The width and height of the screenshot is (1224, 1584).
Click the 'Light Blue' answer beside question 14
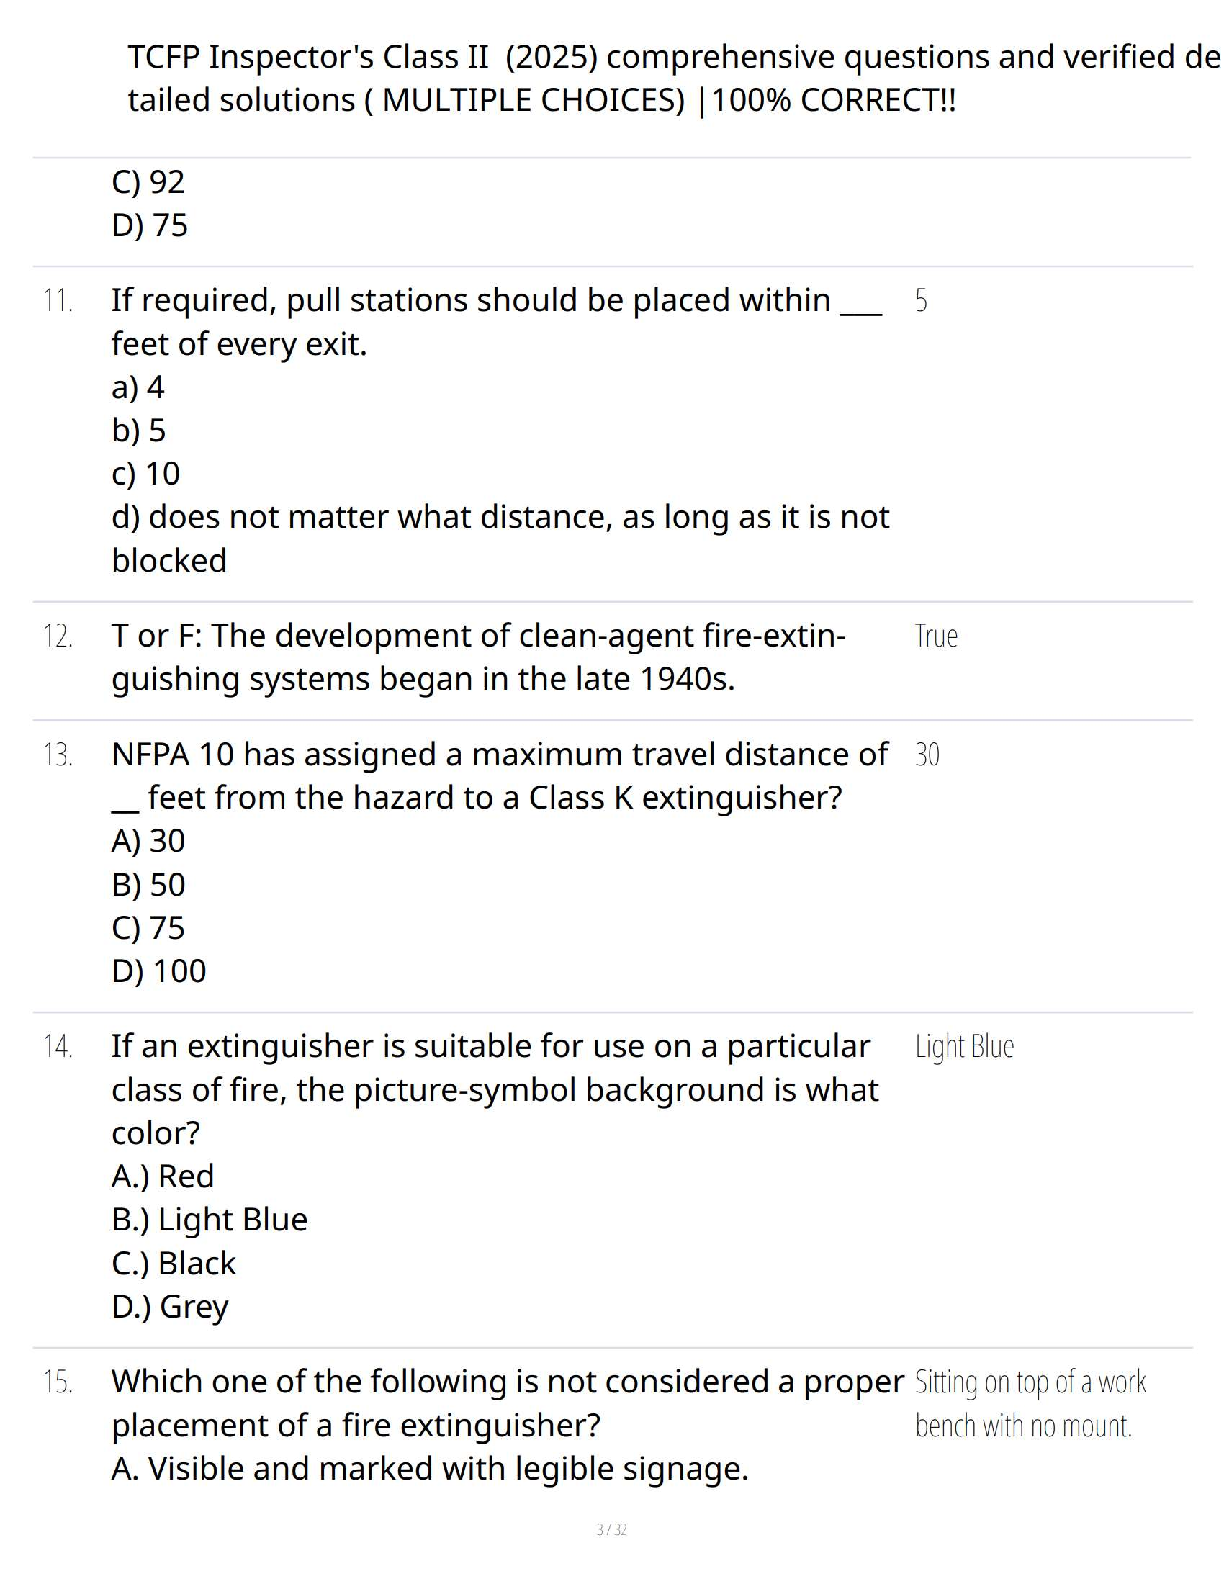964,1047
